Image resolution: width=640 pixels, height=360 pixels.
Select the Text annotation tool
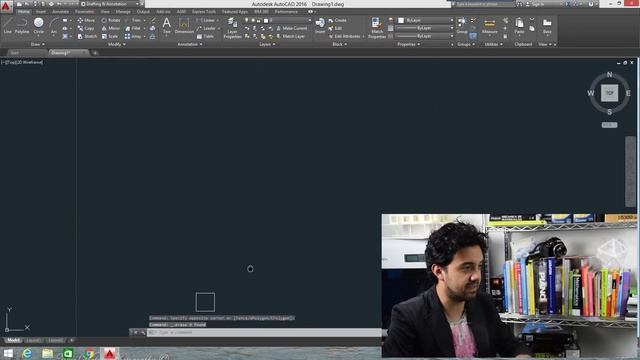(167, 25)
